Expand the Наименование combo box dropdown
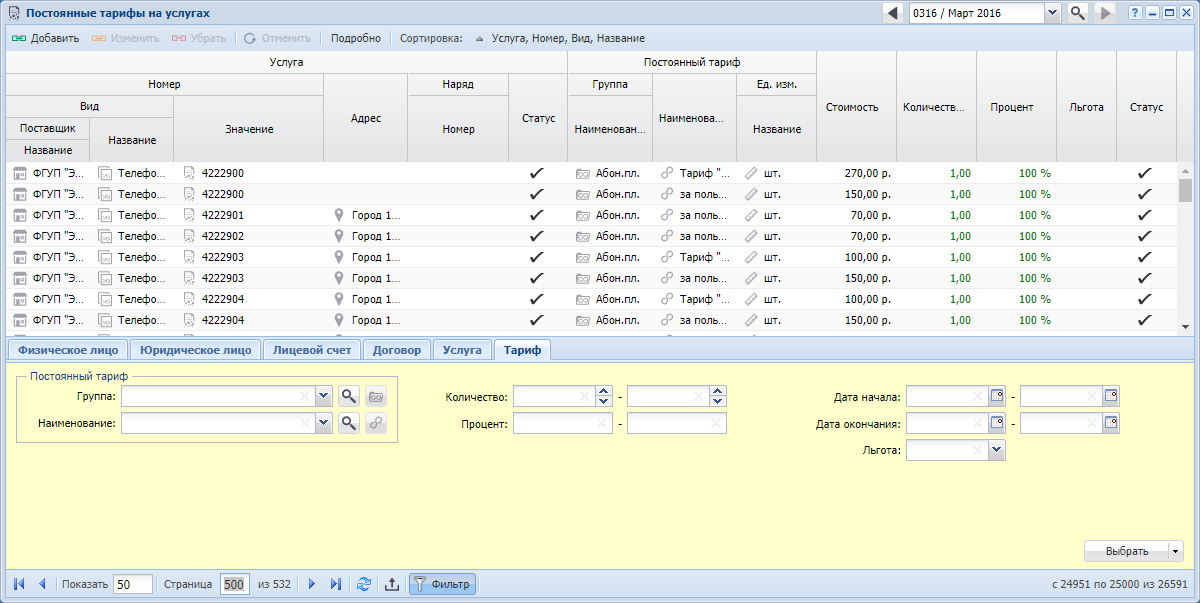 click(x=323, y=424)
